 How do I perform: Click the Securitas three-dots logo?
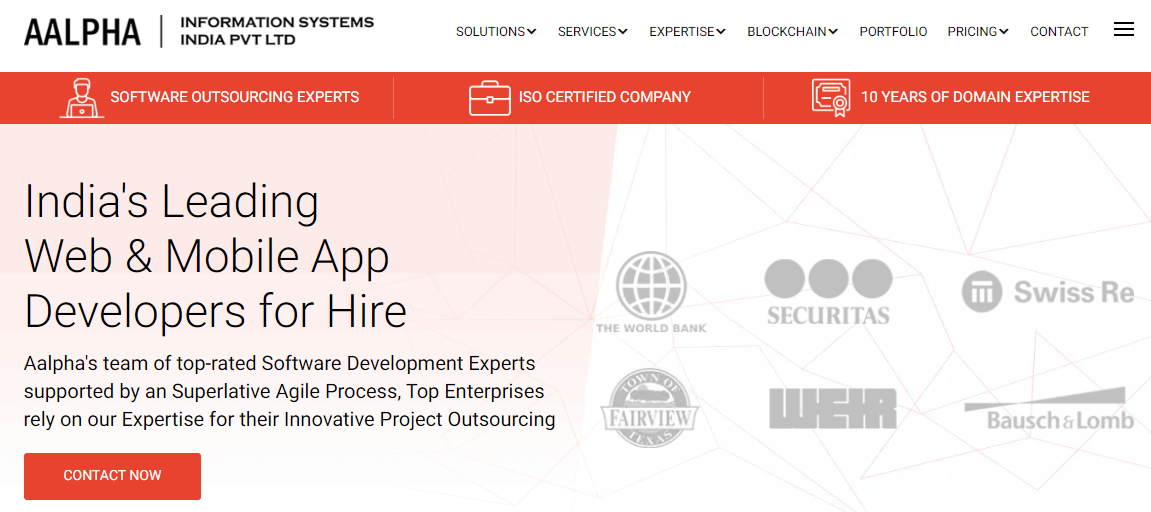pos(829,292)
